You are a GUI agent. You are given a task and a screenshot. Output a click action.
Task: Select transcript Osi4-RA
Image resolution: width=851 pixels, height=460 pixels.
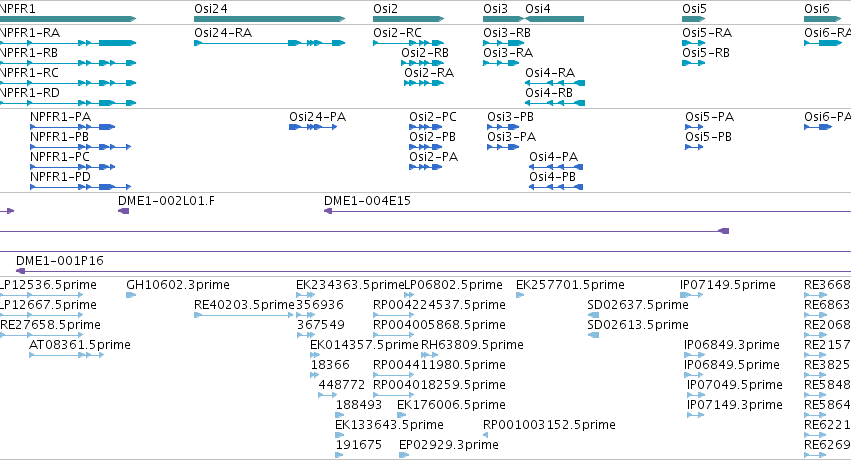(x=555, y=83)
